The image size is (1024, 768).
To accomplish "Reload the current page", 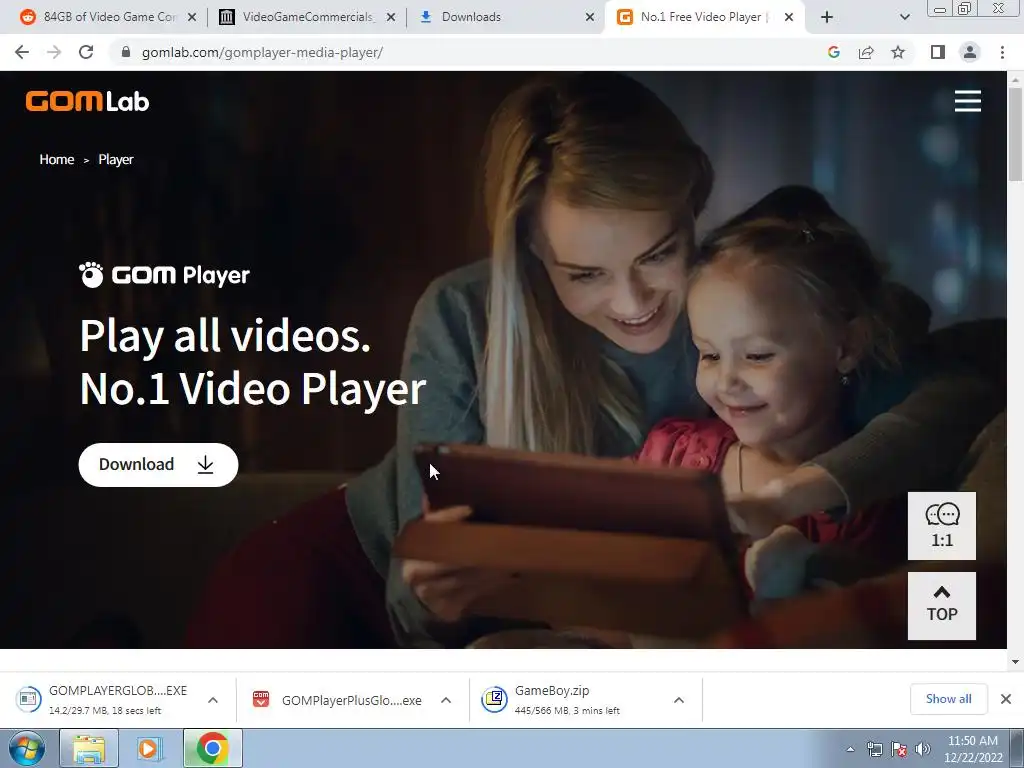I will pos(86,52).
